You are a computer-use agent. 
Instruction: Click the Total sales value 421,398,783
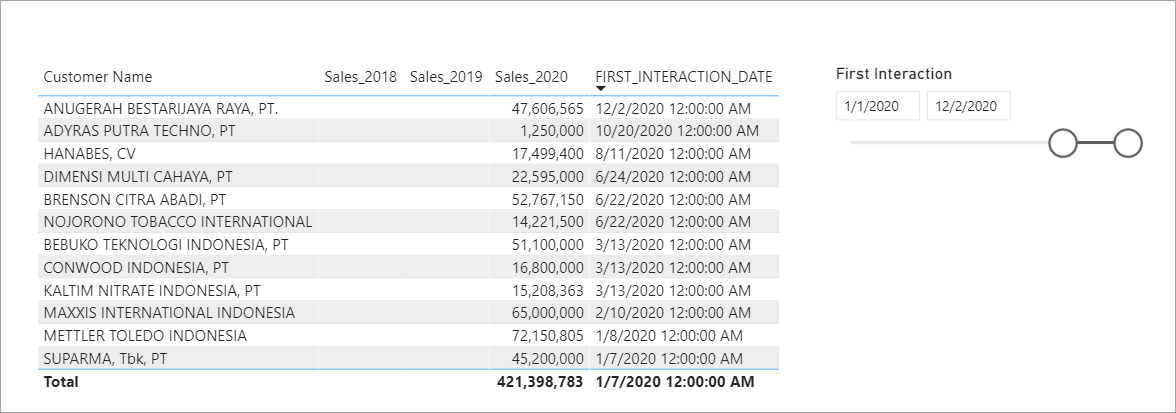(540, 381)
